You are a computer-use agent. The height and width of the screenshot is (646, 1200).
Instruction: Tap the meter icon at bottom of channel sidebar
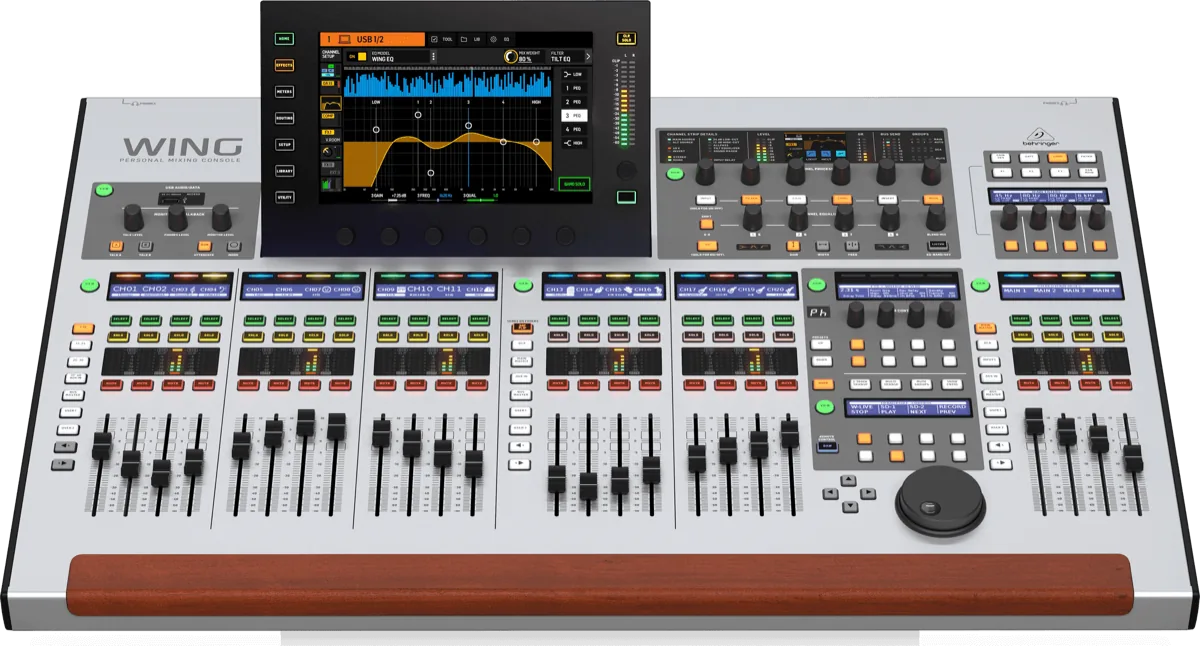click(331, 185)
